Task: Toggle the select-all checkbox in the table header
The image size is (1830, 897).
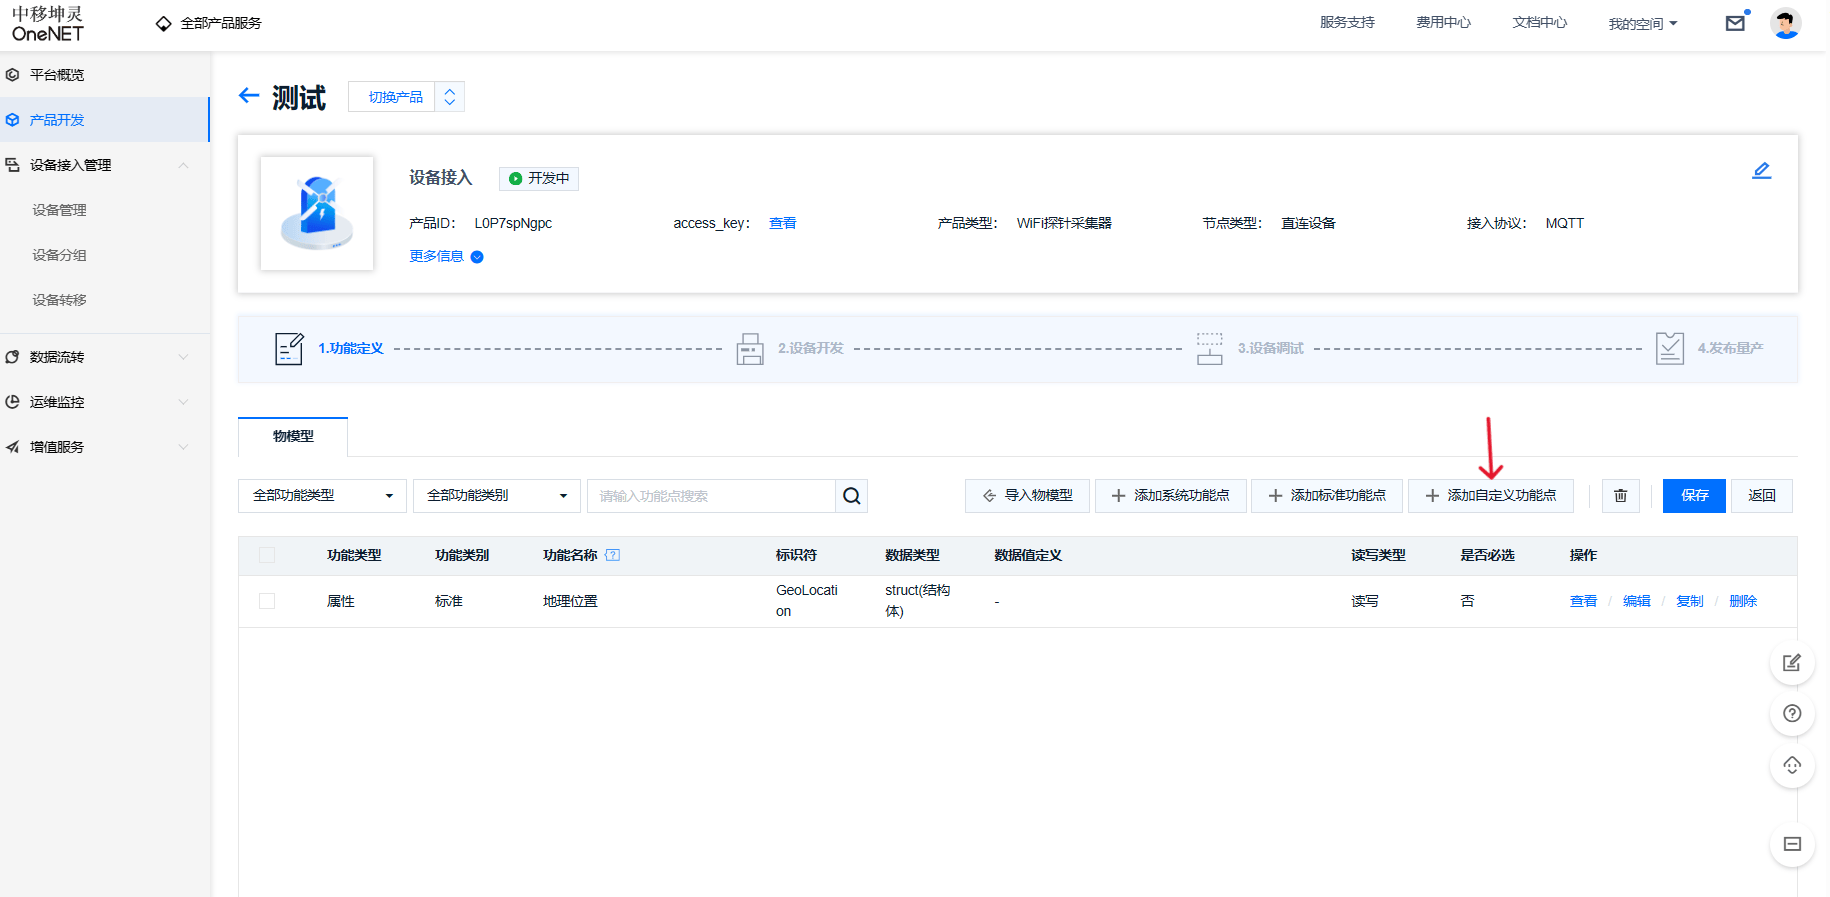Action: click(x=267, y=555)
